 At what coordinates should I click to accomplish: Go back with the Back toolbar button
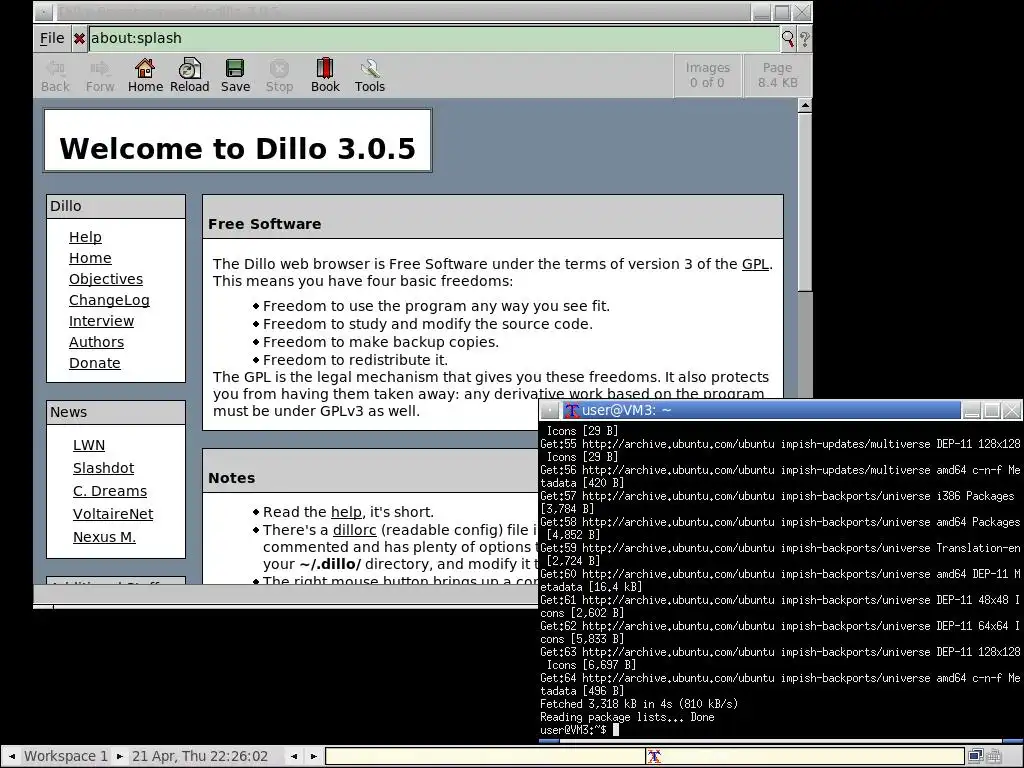click(55, 76)
